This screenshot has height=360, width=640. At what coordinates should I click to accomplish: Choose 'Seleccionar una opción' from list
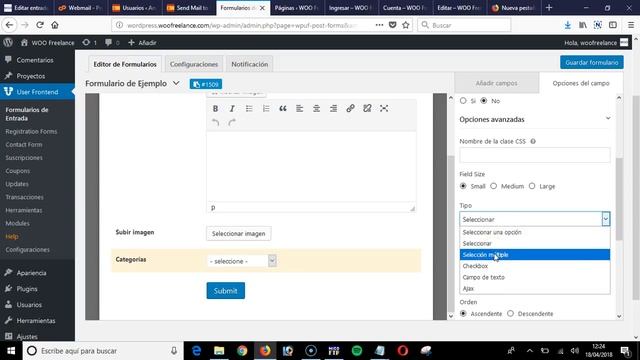tap(535, 232)
